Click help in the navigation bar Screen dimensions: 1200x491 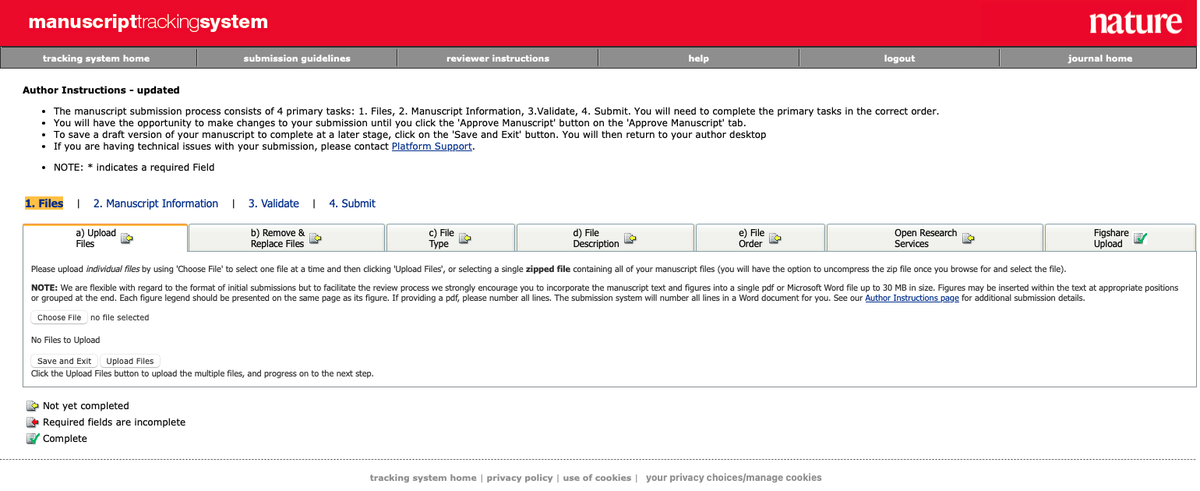(x=699, y=58)
